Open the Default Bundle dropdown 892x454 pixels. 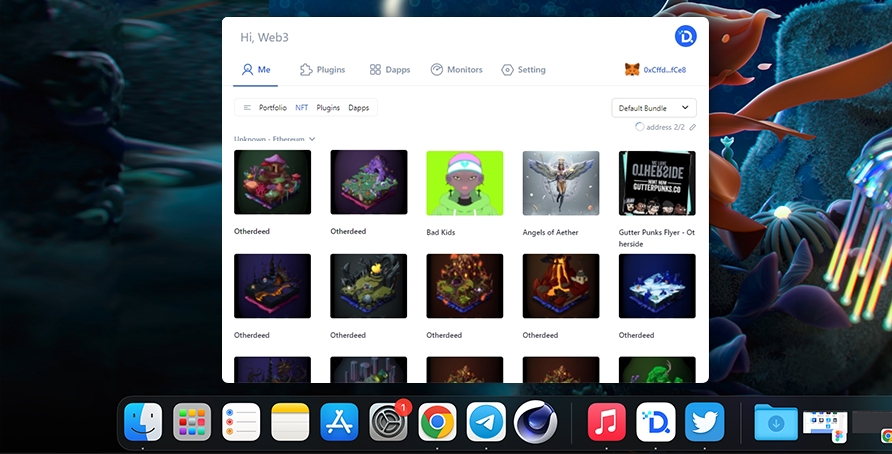(x=654, y=108)
